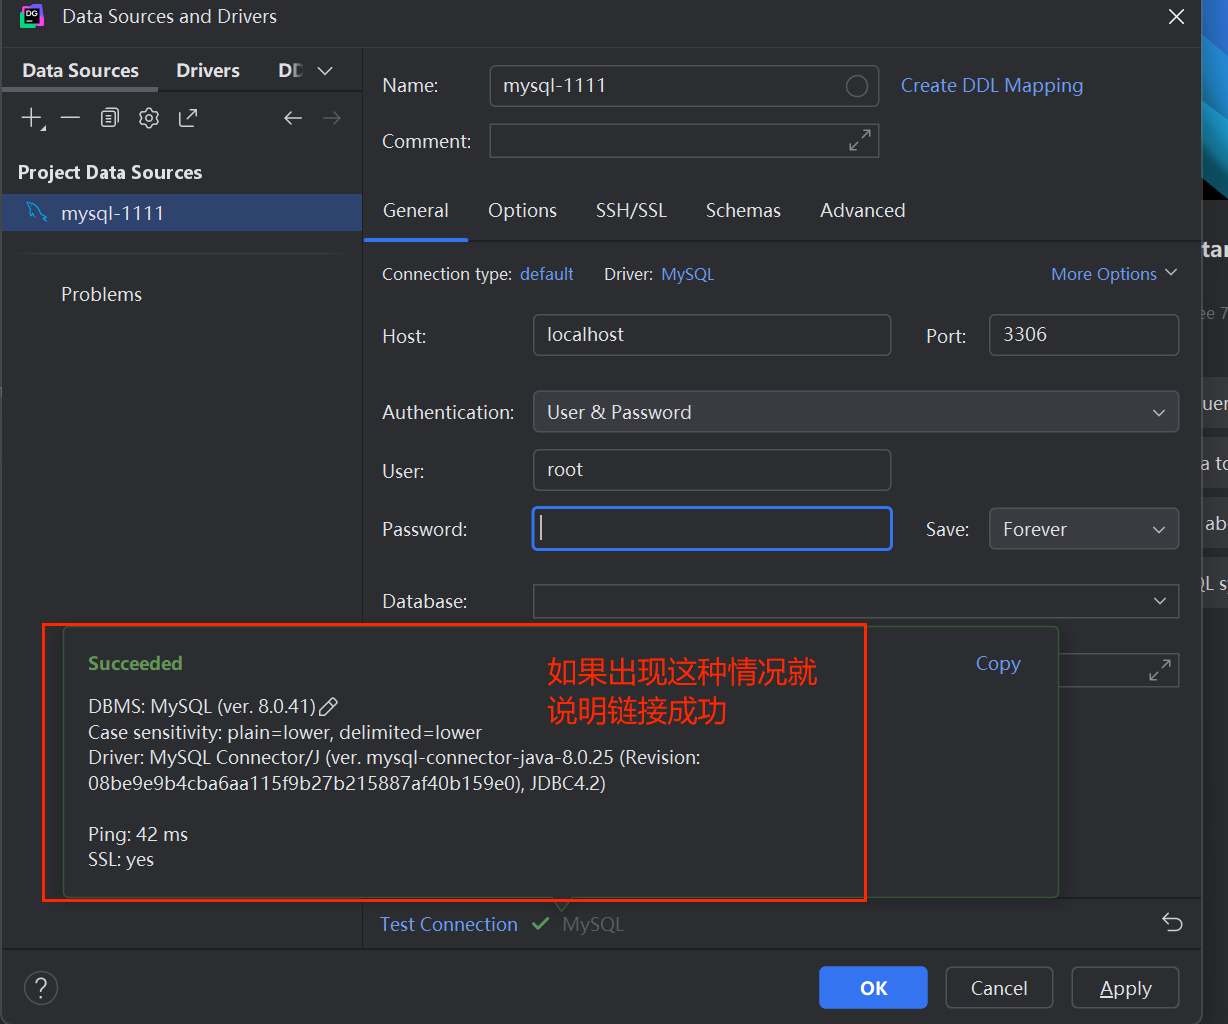Click the color circle in Name field
This screenshot has width=1228, height=1024.
pos(857,86)
